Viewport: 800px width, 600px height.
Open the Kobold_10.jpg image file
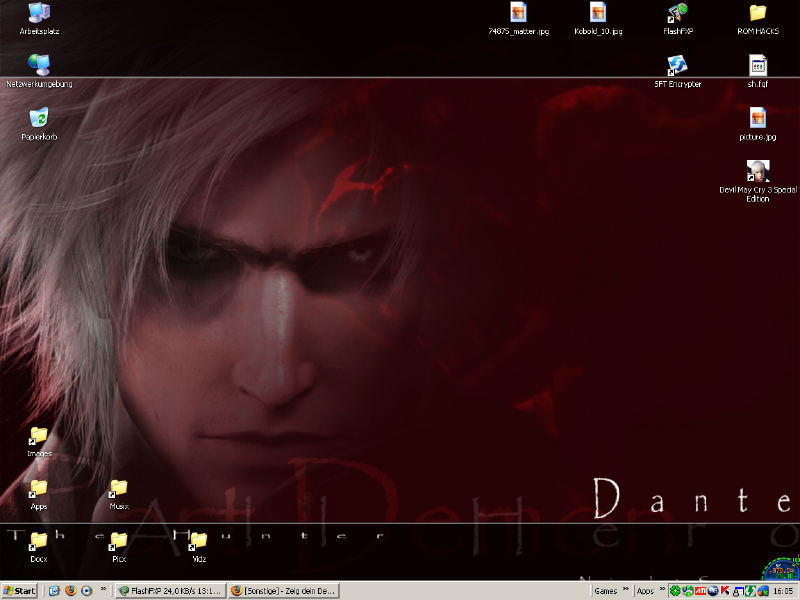598,18
